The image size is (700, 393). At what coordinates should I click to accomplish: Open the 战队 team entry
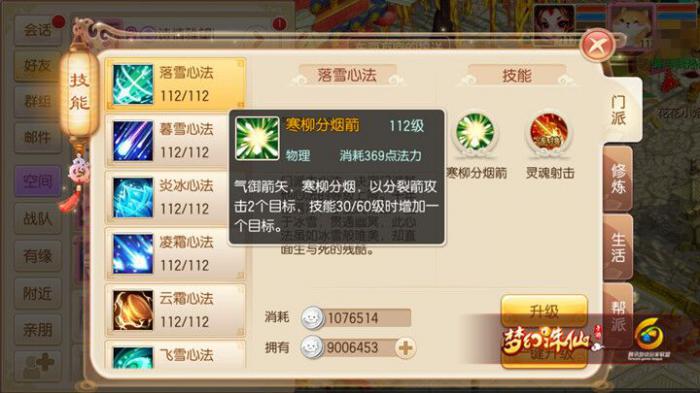38,219
